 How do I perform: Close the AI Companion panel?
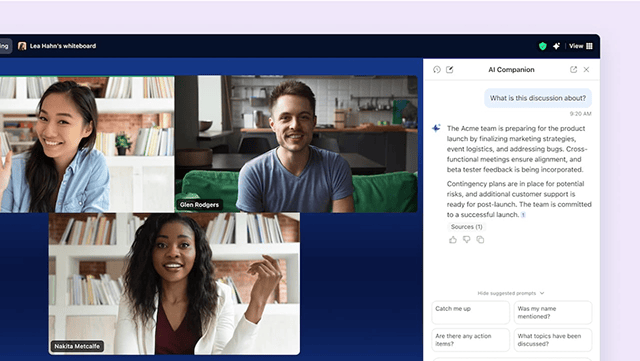pyautogui.click(x=587, y=69)
